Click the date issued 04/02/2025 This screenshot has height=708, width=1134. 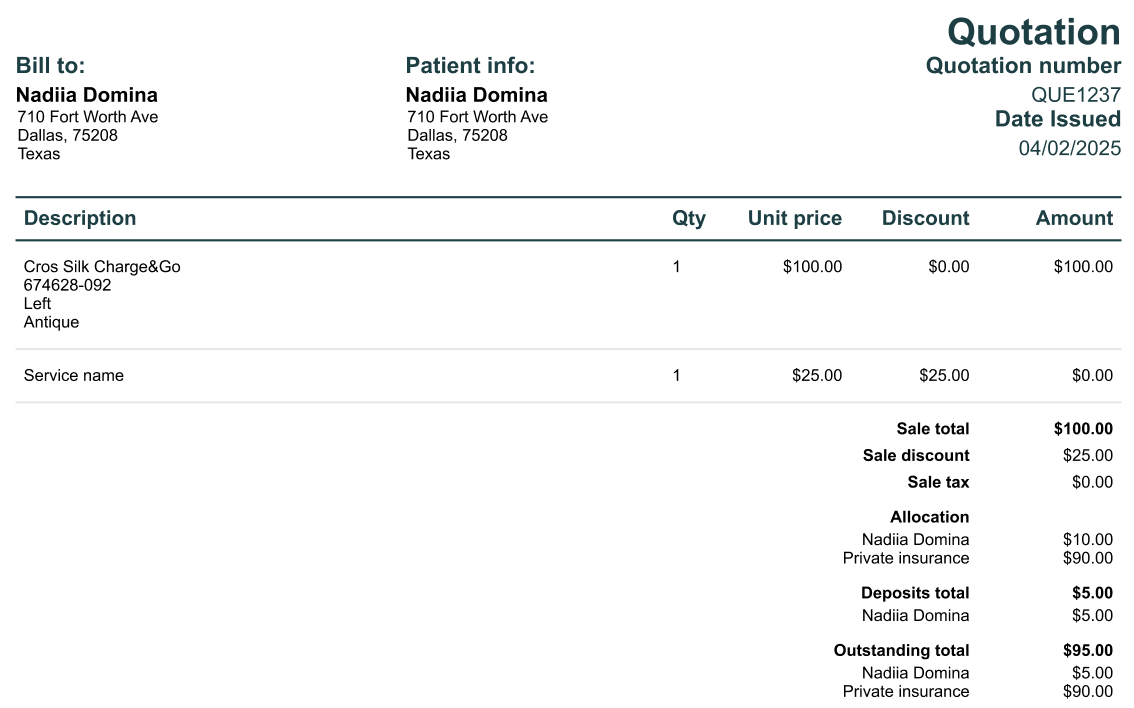(1070, 148)
